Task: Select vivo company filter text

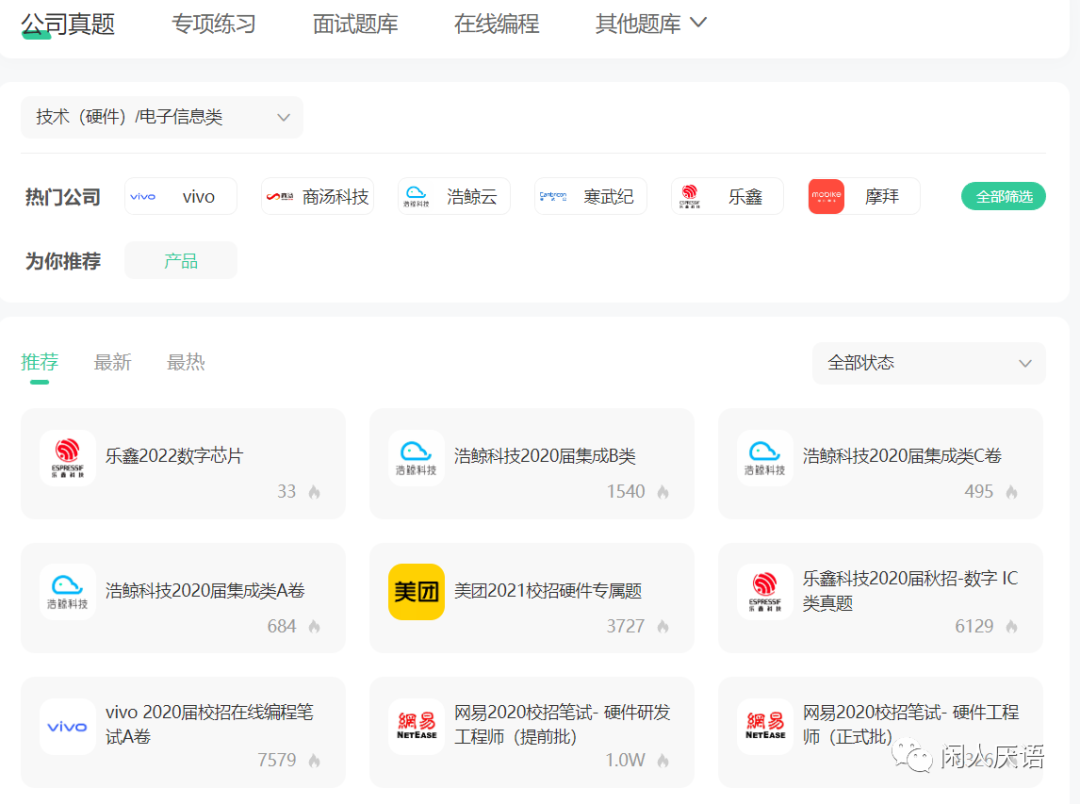Action: tap(198, 197)
